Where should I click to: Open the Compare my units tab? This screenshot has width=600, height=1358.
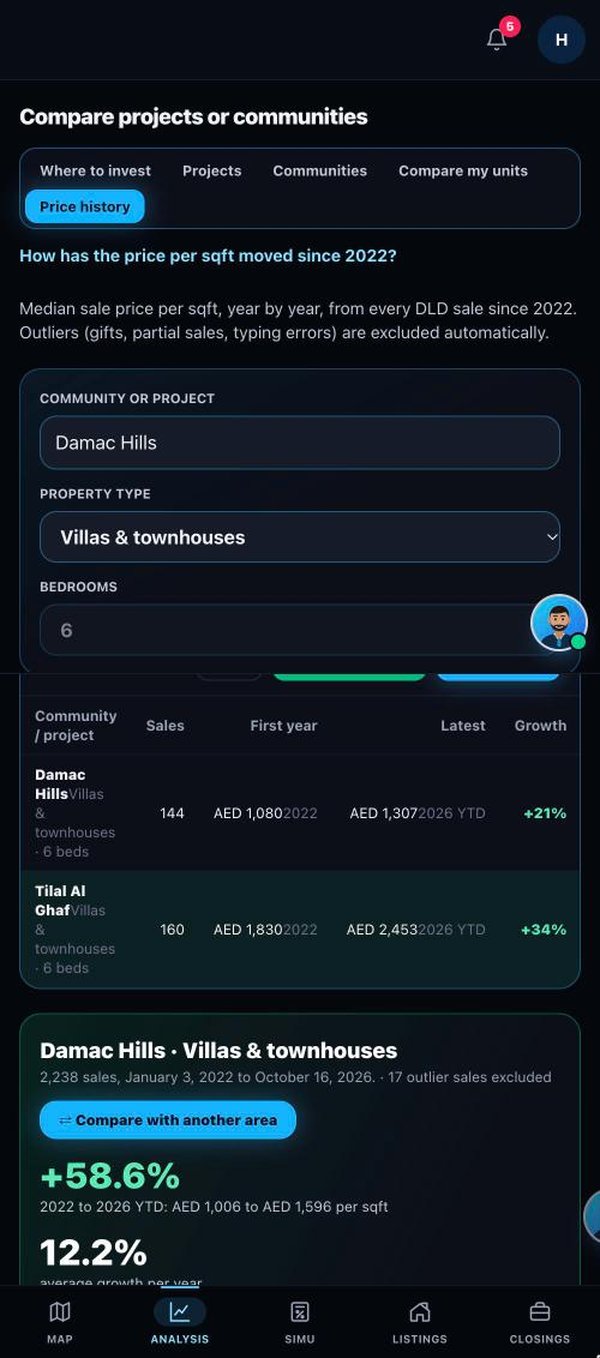pos(463,171)
